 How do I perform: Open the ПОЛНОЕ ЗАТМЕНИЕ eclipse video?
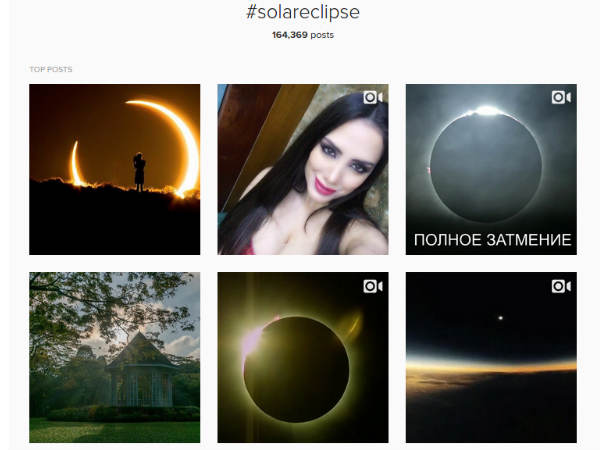click(491, 170)
